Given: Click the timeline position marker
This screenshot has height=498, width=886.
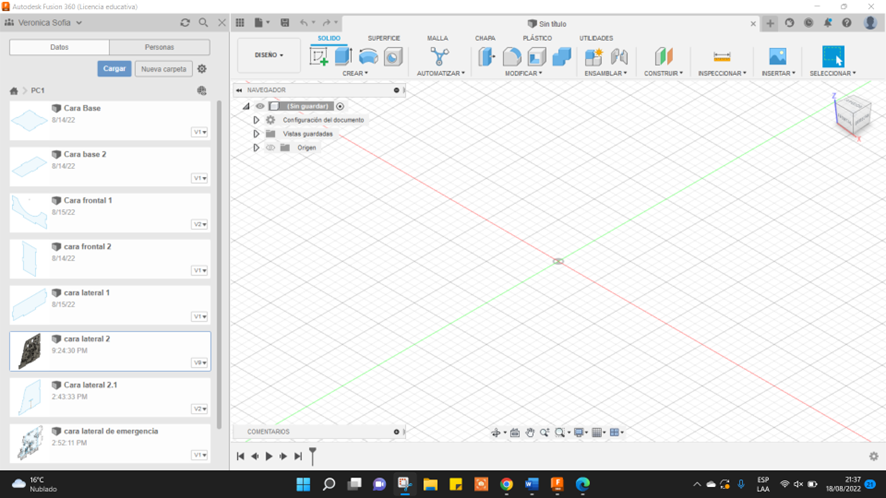Looking at the screenshot, I should tap(312, 456).
